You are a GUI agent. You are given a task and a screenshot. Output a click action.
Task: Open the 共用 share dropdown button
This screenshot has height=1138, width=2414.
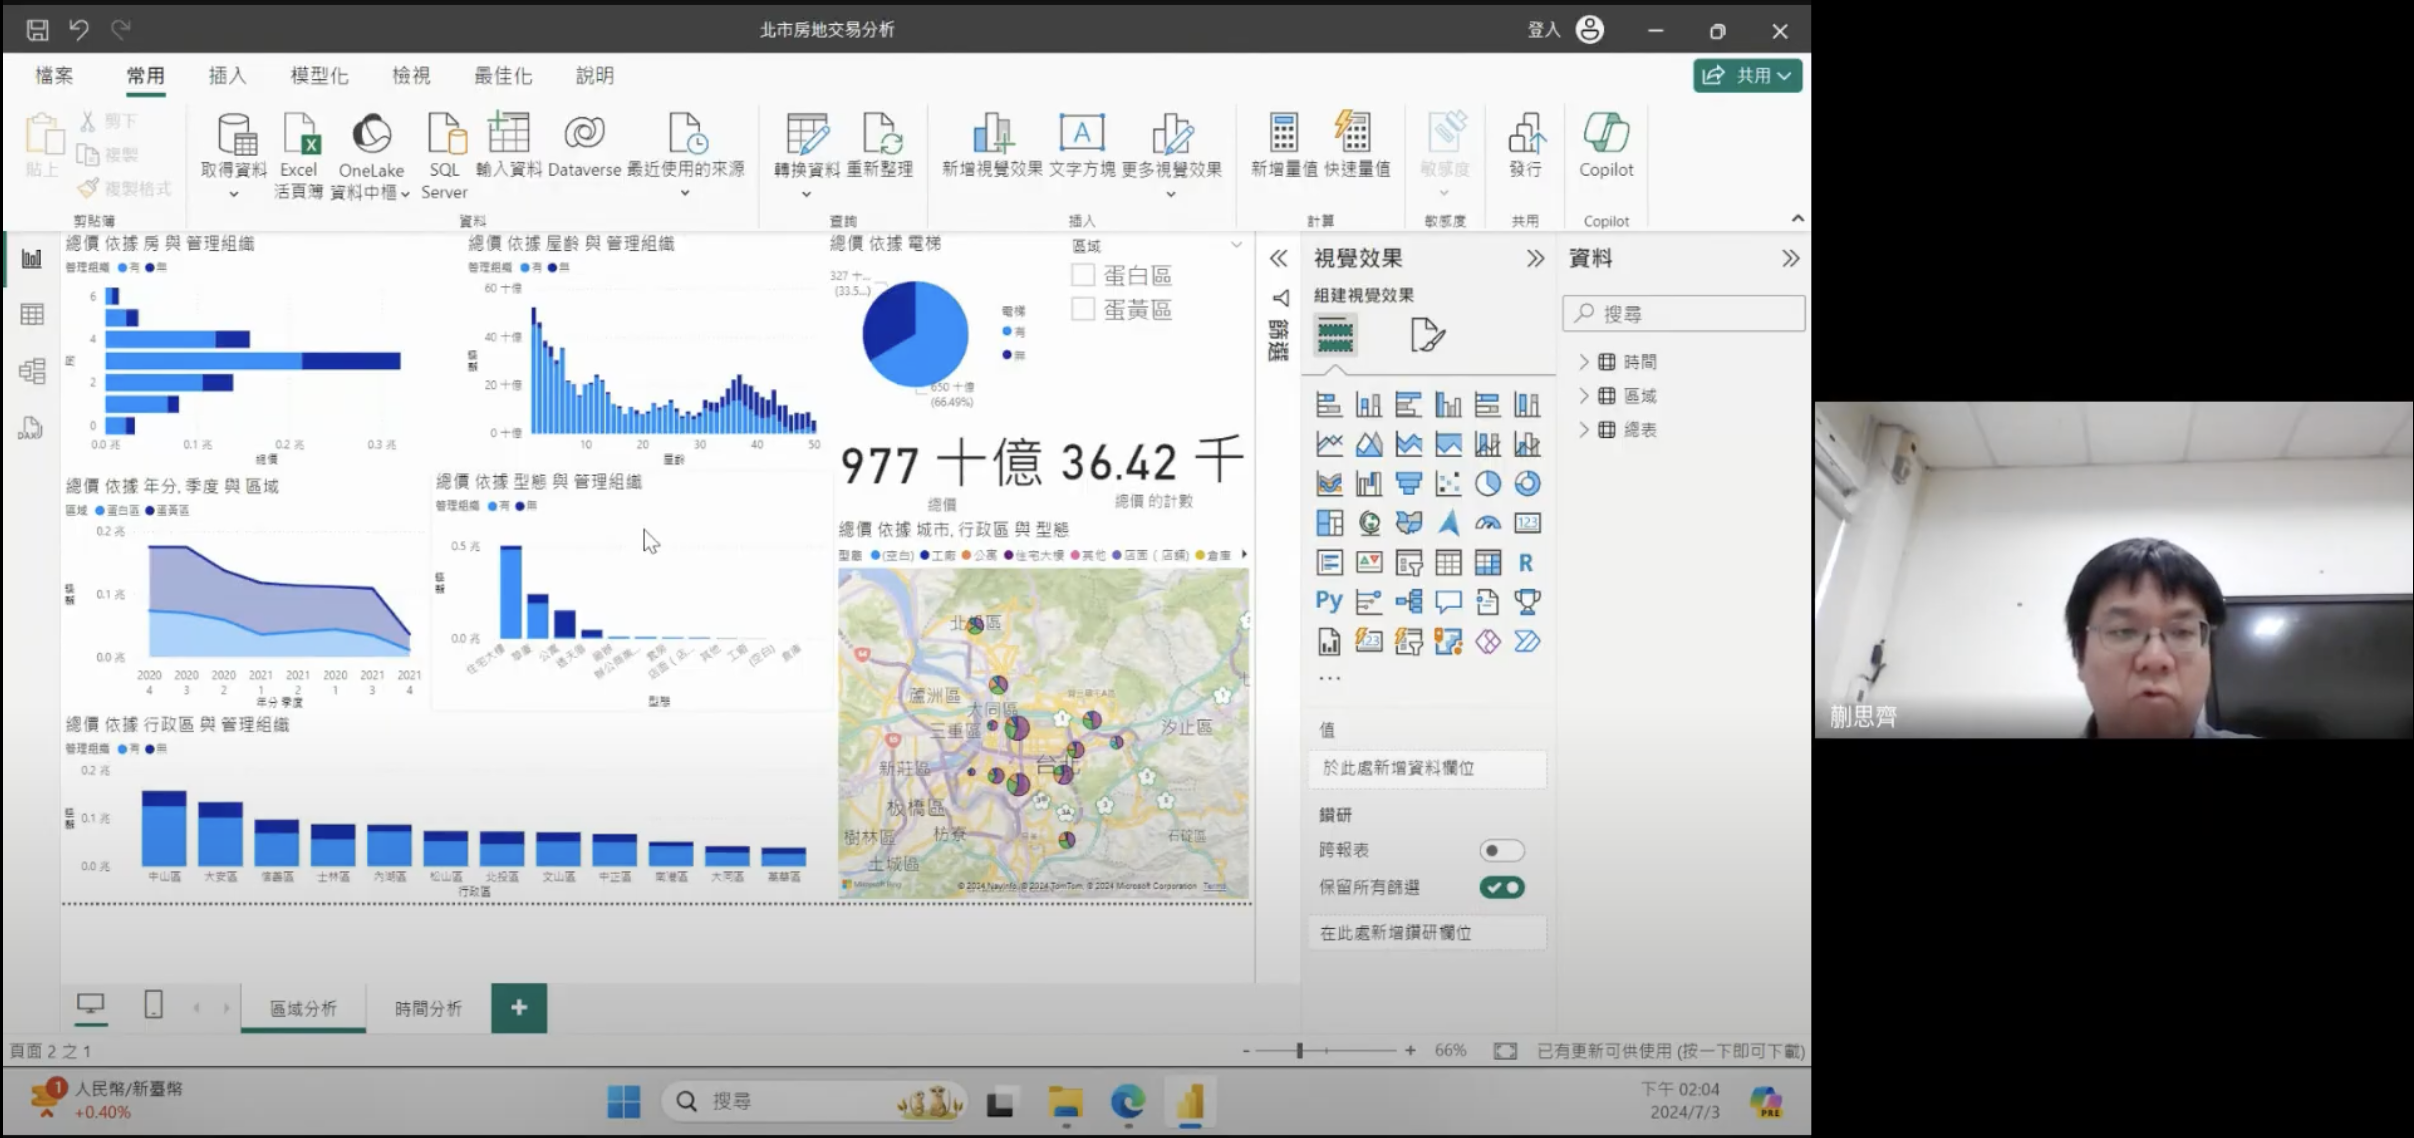1747,75
